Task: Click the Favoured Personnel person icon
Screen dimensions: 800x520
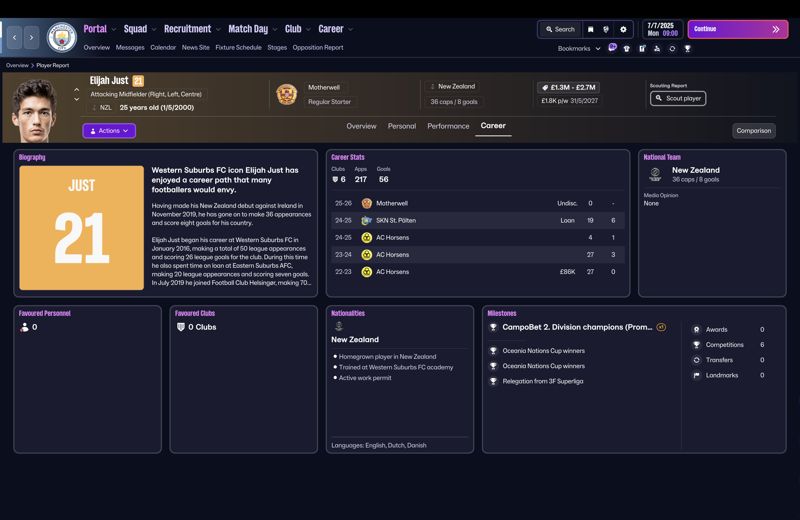Action: click(24, 327)
